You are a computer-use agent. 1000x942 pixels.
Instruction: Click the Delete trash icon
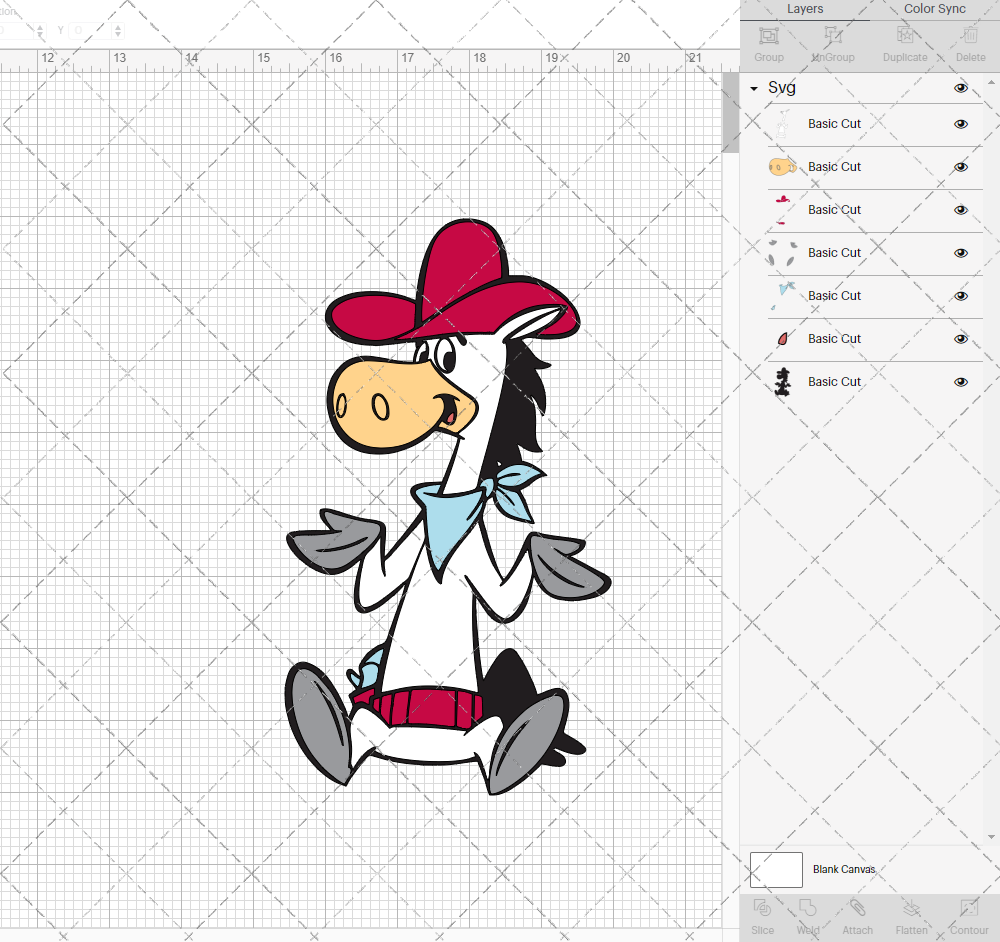(970, 36)
